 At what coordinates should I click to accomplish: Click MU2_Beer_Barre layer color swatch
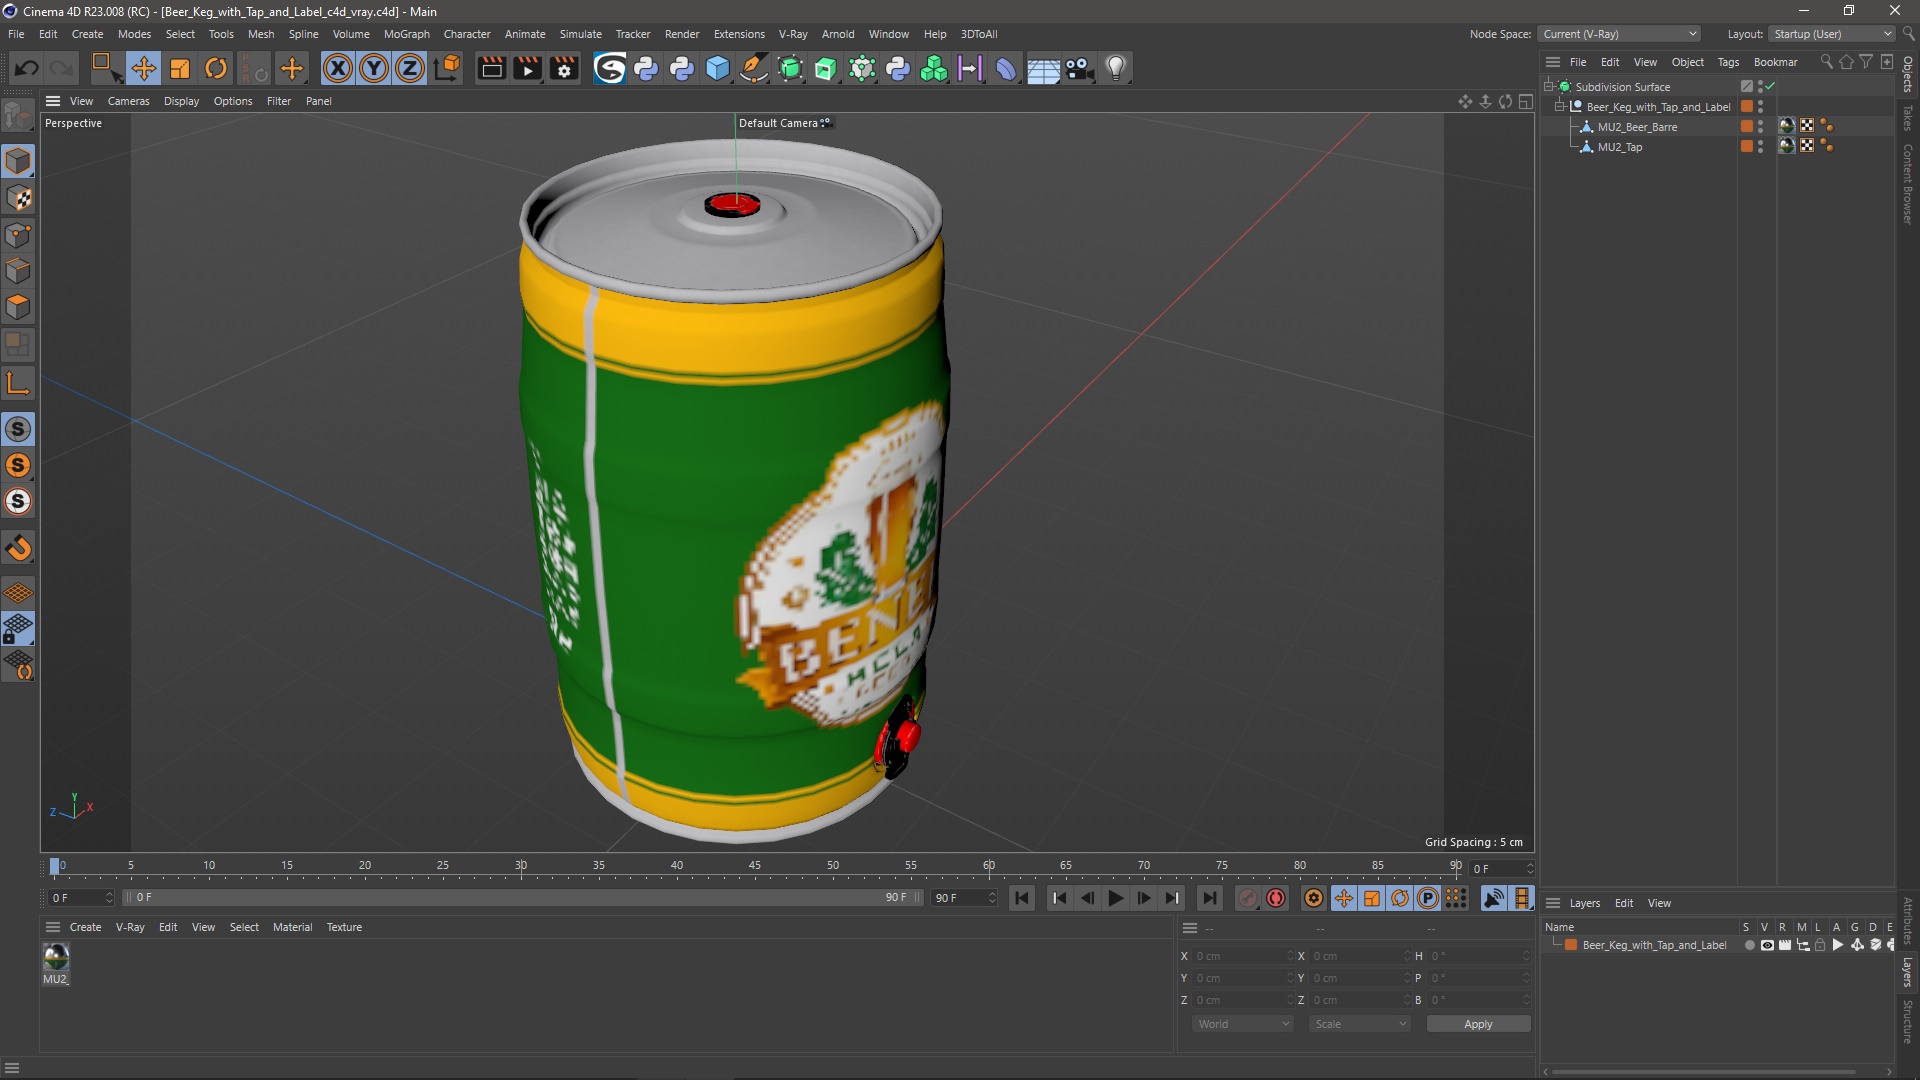pyautogui.click(x=1746, y=126)
